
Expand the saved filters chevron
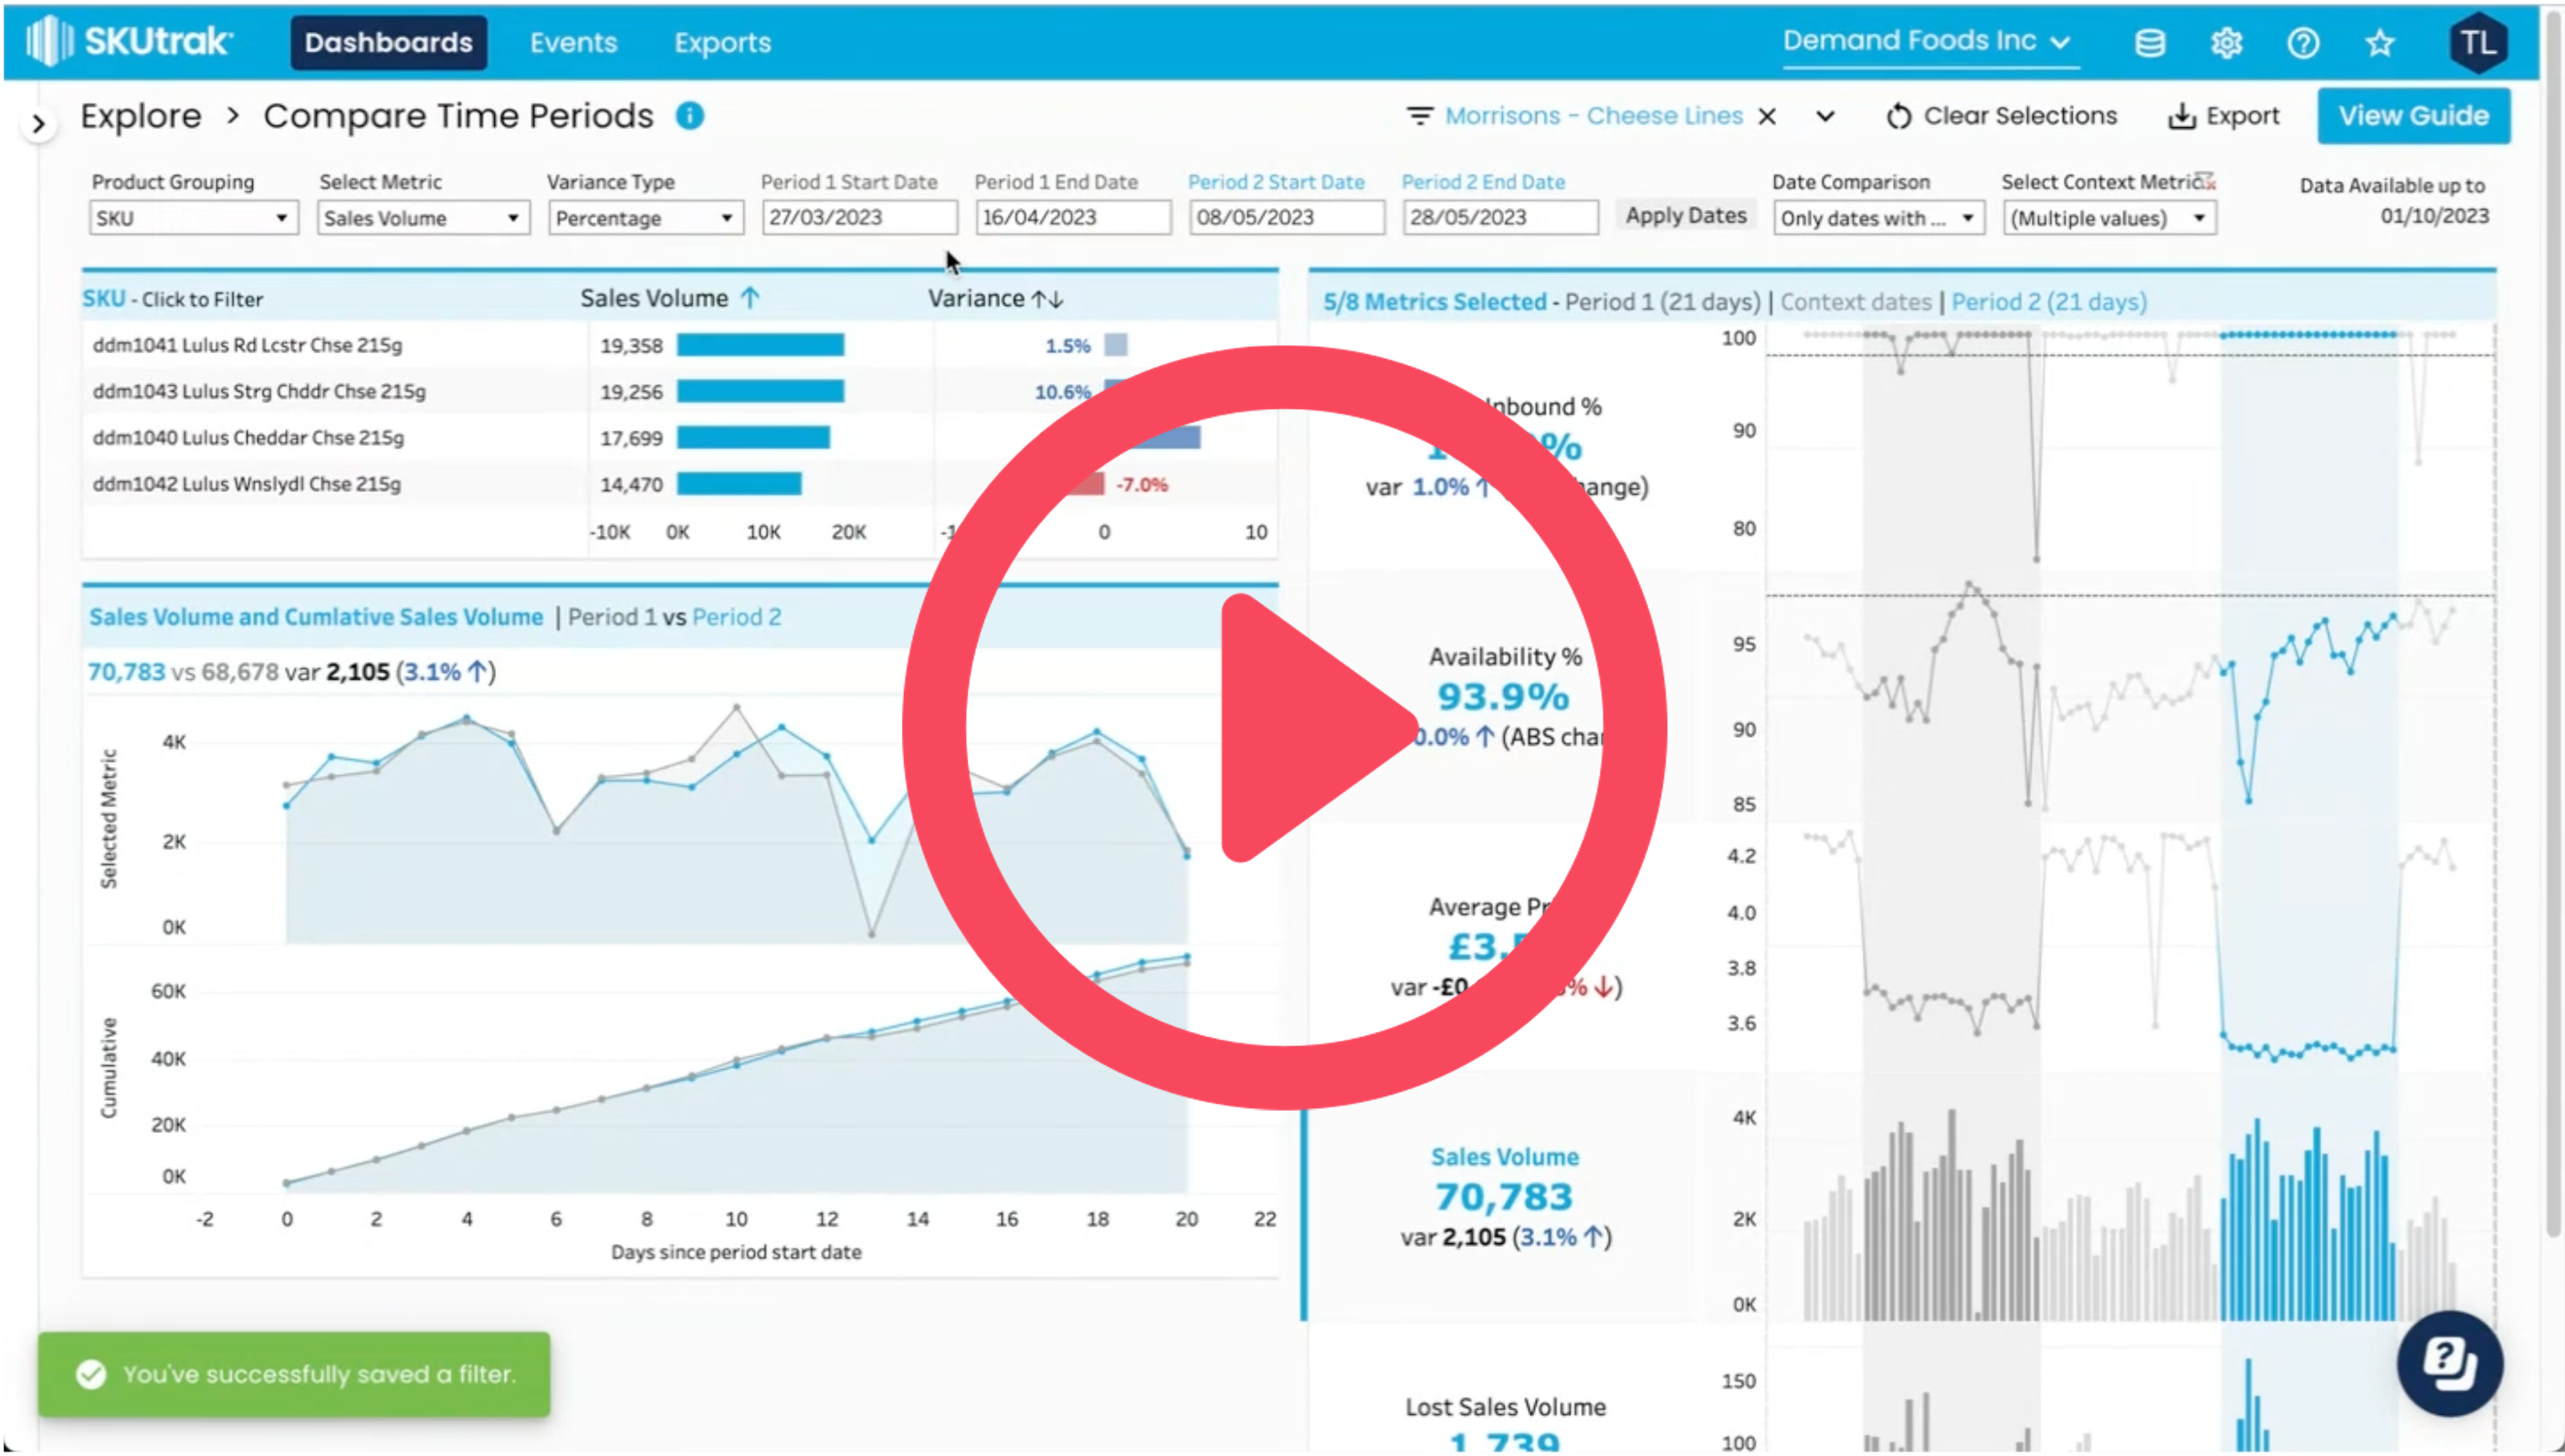click(x=1825, y=116)
